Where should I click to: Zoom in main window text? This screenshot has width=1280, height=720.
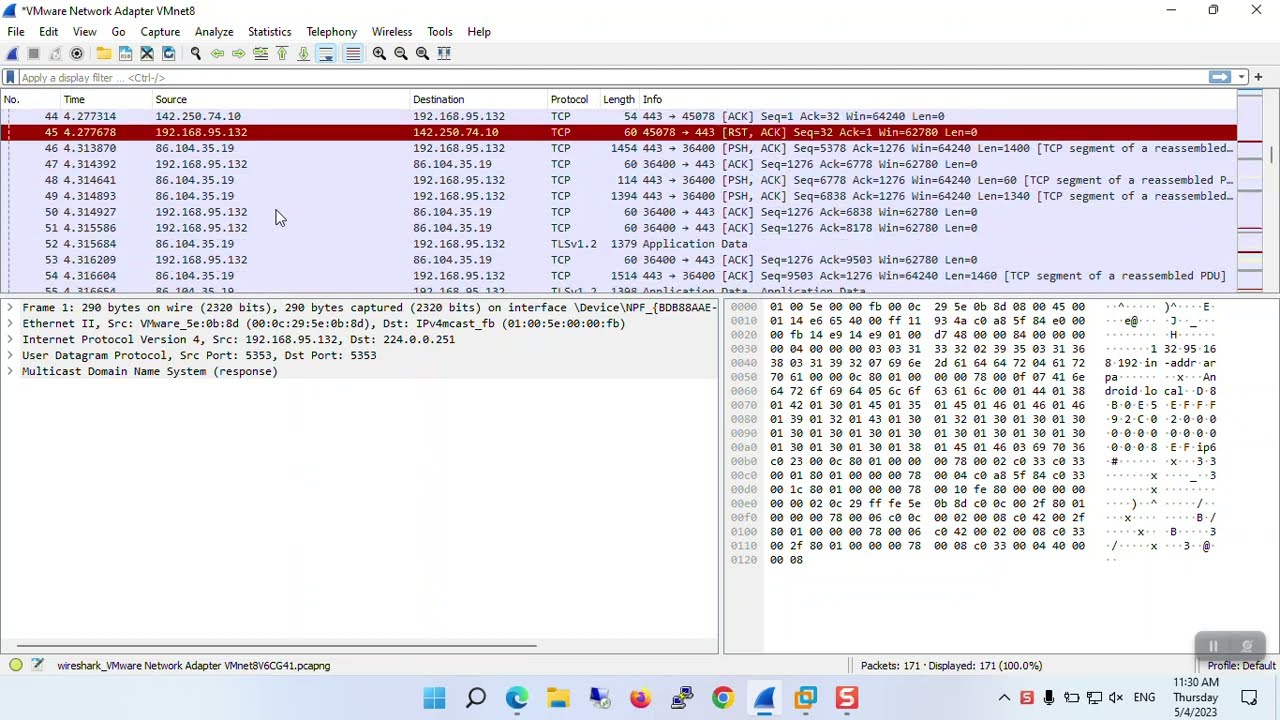point(379,54)
